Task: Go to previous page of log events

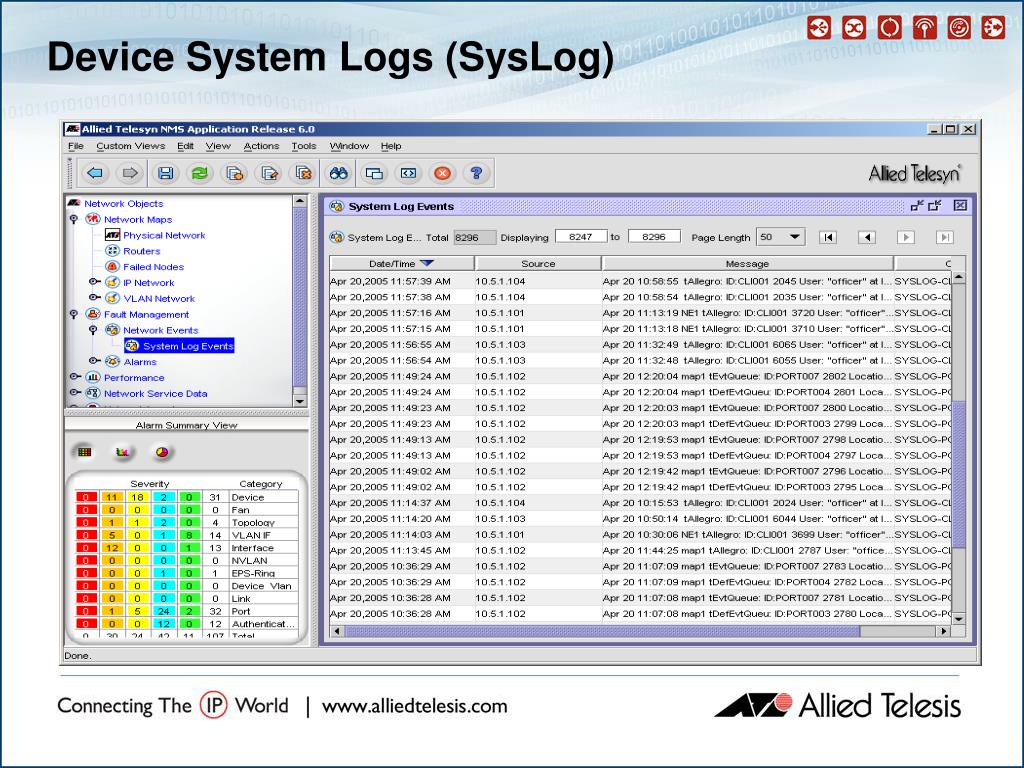Action: tap(867, 237)
